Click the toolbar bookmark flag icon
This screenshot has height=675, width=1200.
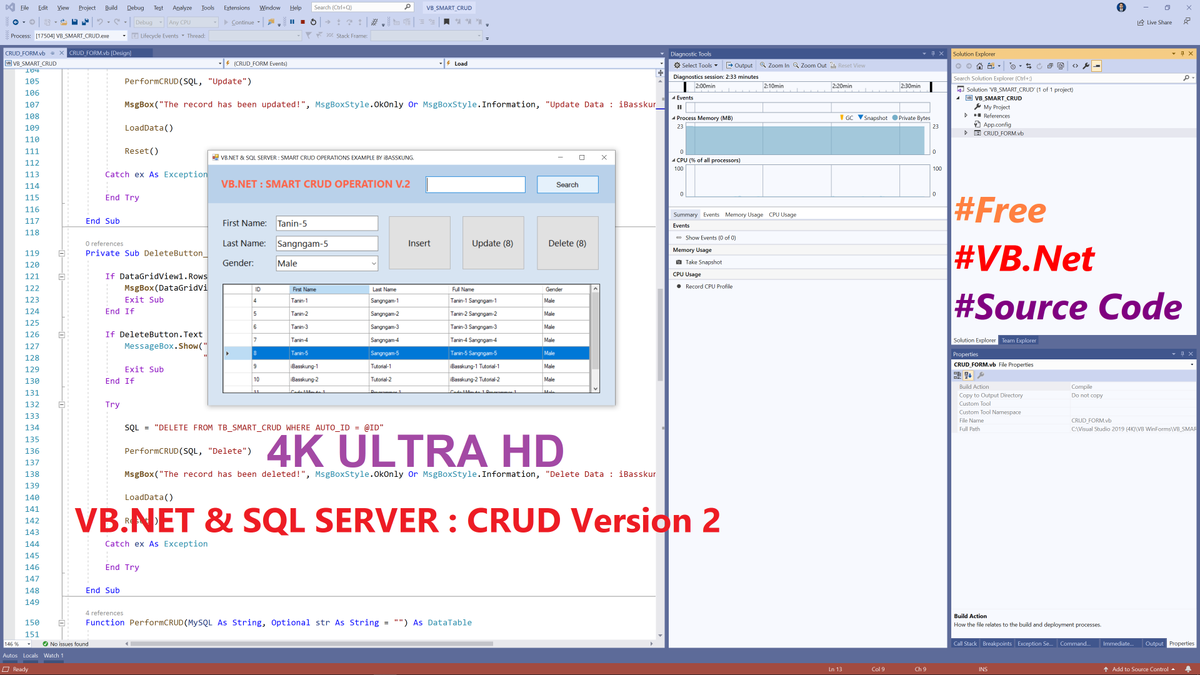click(446, 22)
